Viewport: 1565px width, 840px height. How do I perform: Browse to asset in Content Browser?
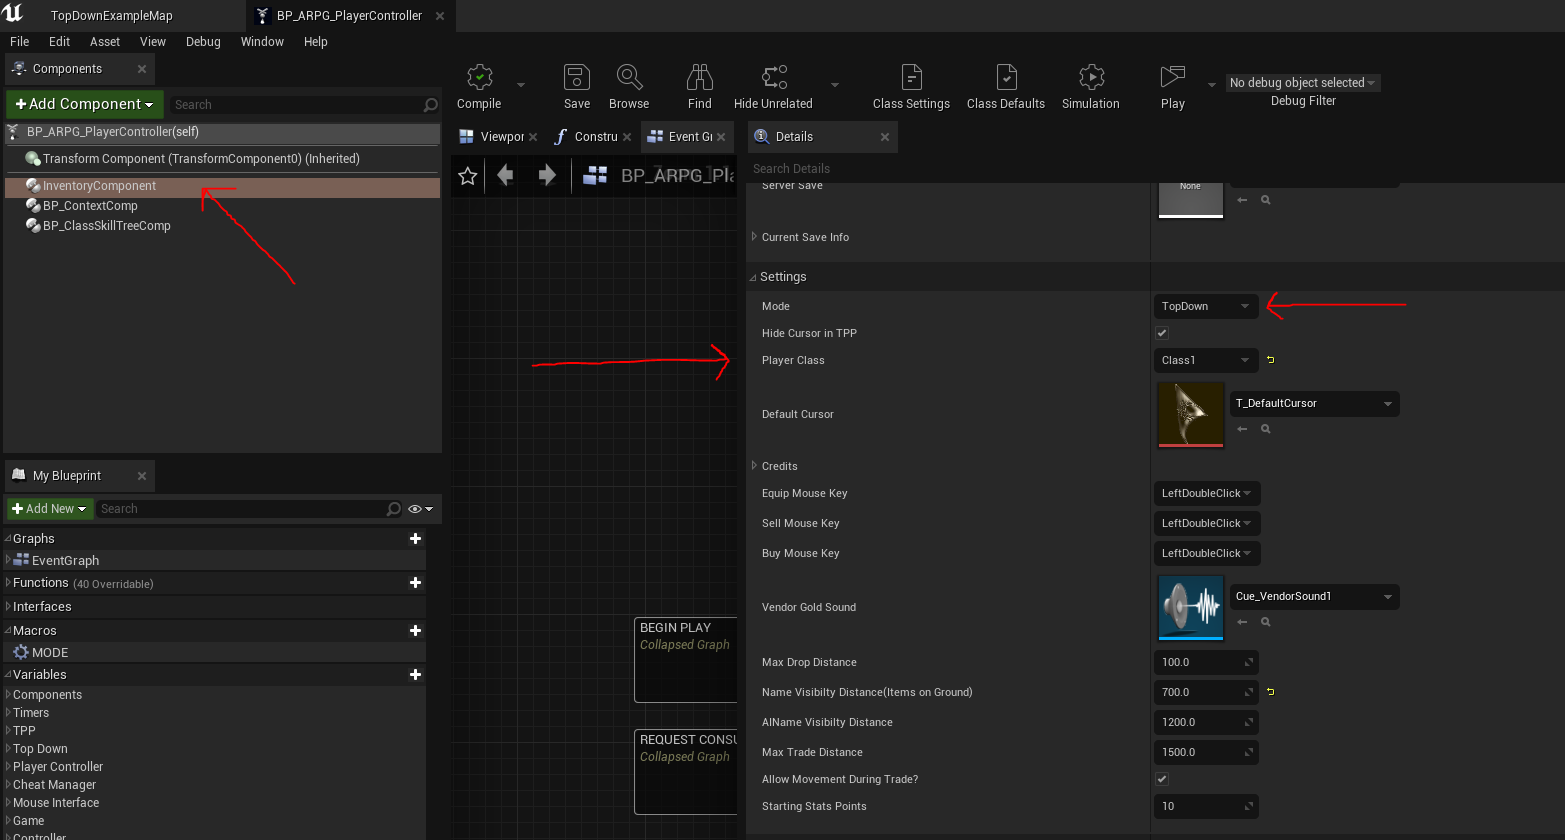coord(629,86)
